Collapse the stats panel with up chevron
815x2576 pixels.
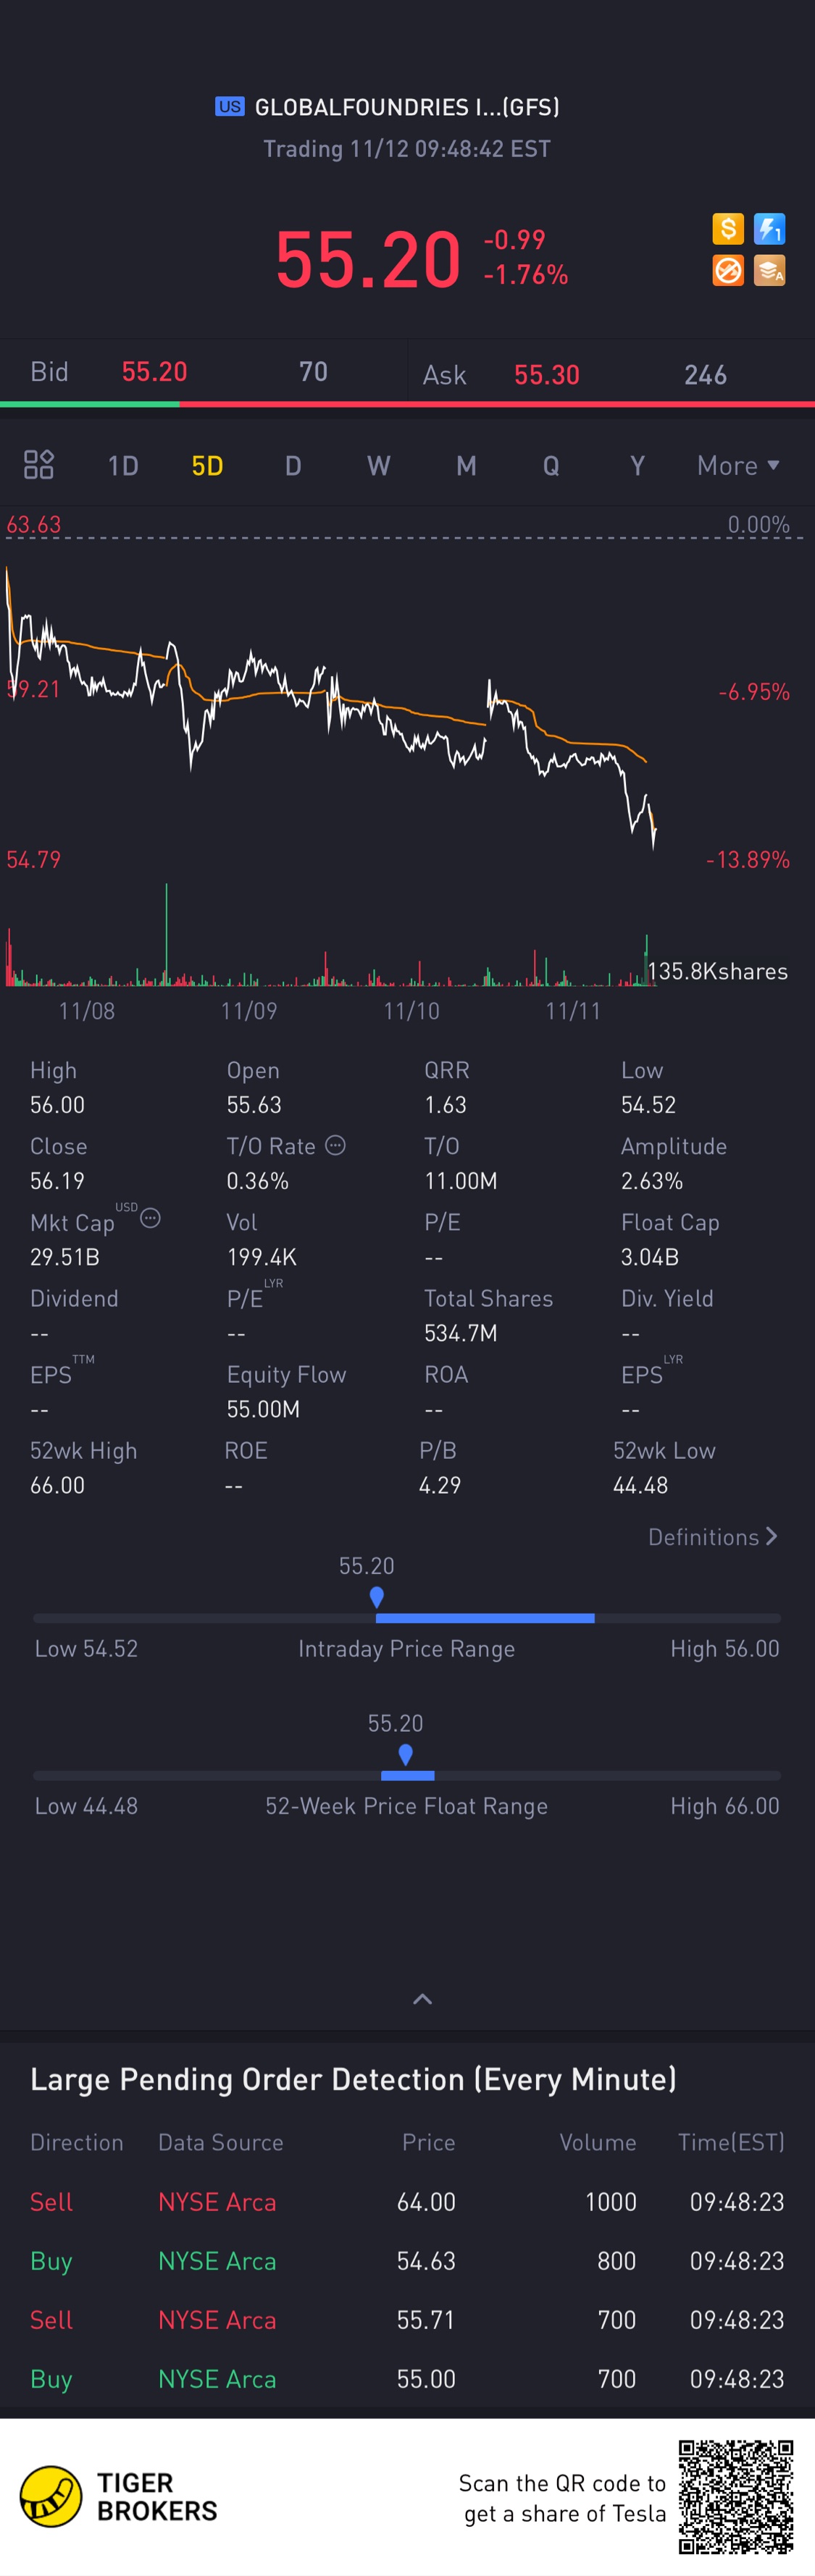(423, 1998)
